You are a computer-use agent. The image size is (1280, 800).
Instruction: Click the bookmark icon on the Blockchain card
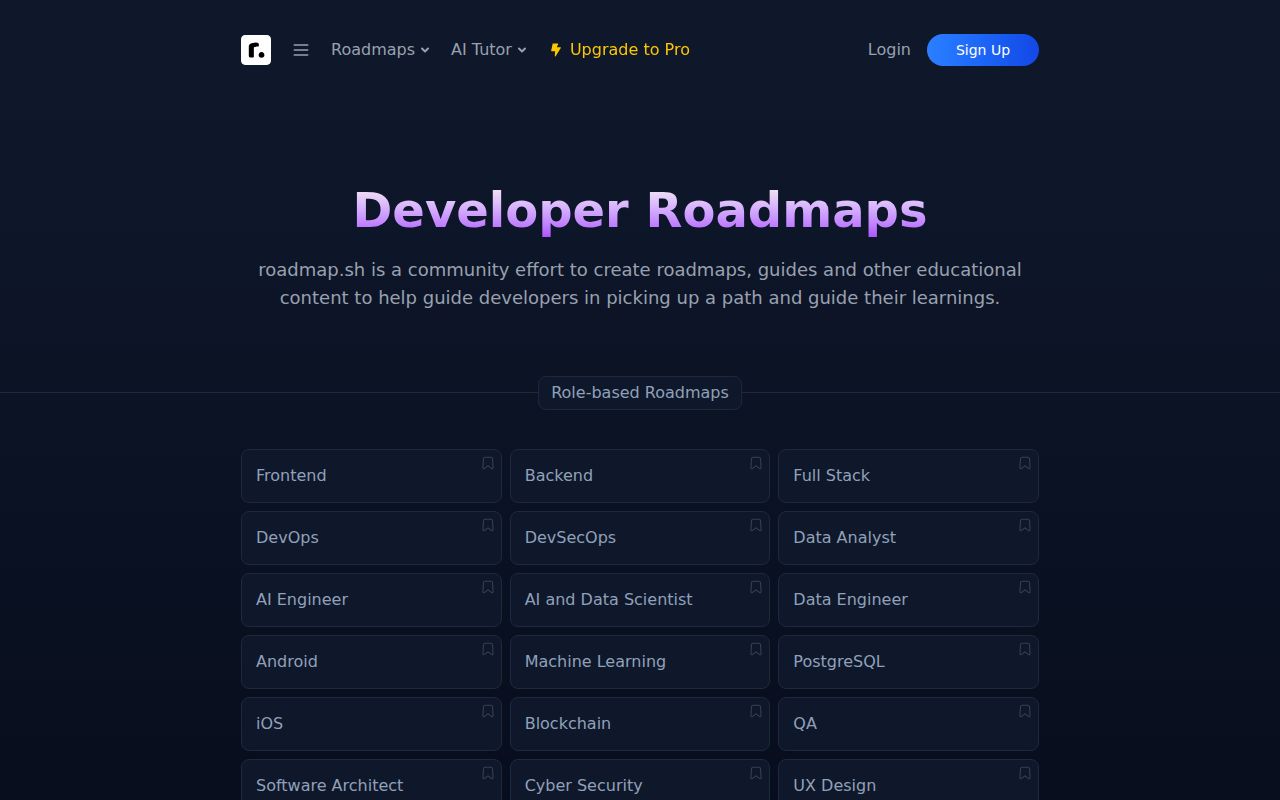[x=755, y=710]
